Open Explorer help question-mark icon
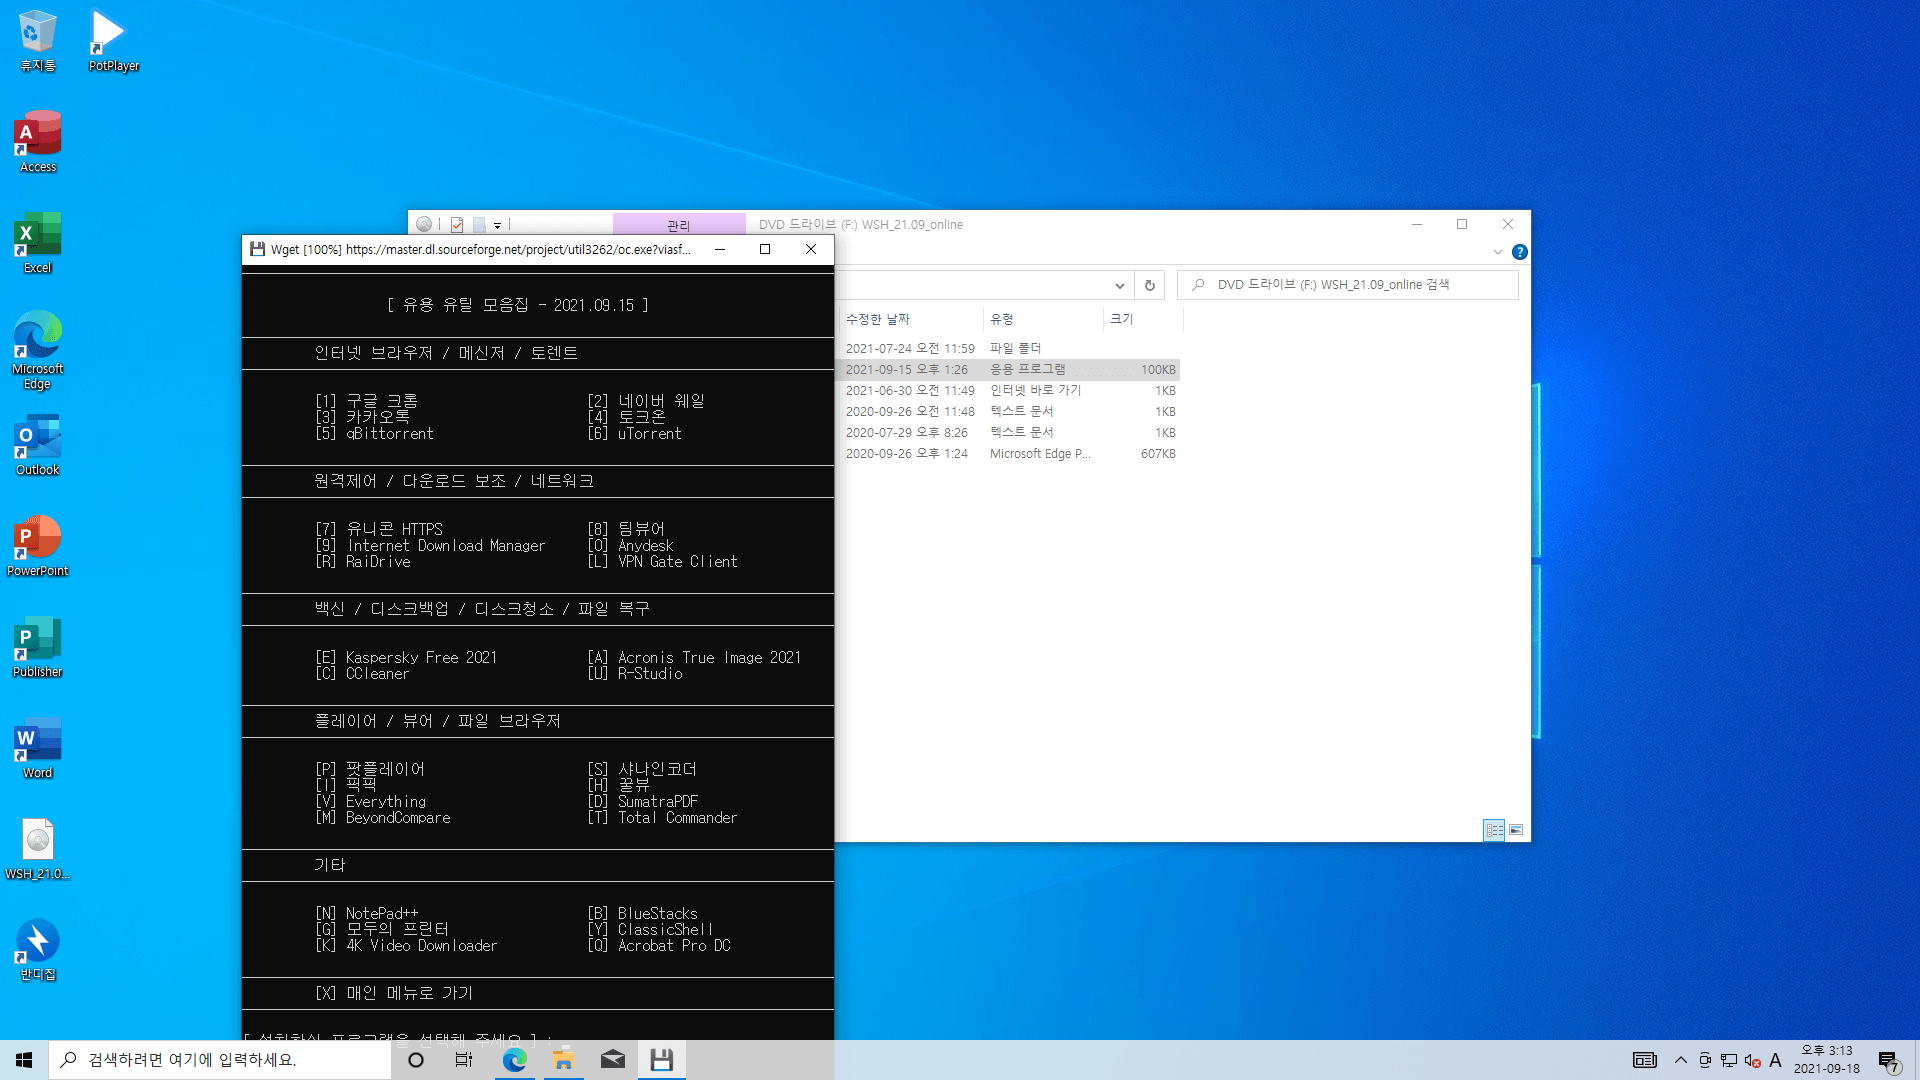The height and width of the screenshot is (1080, 1920). click(x=1520, y=252)
